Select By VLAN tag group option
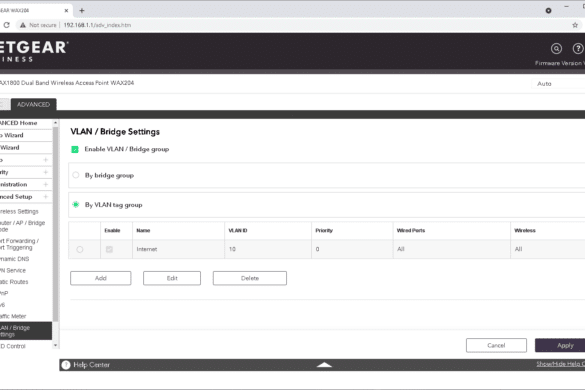 [76, 205]
